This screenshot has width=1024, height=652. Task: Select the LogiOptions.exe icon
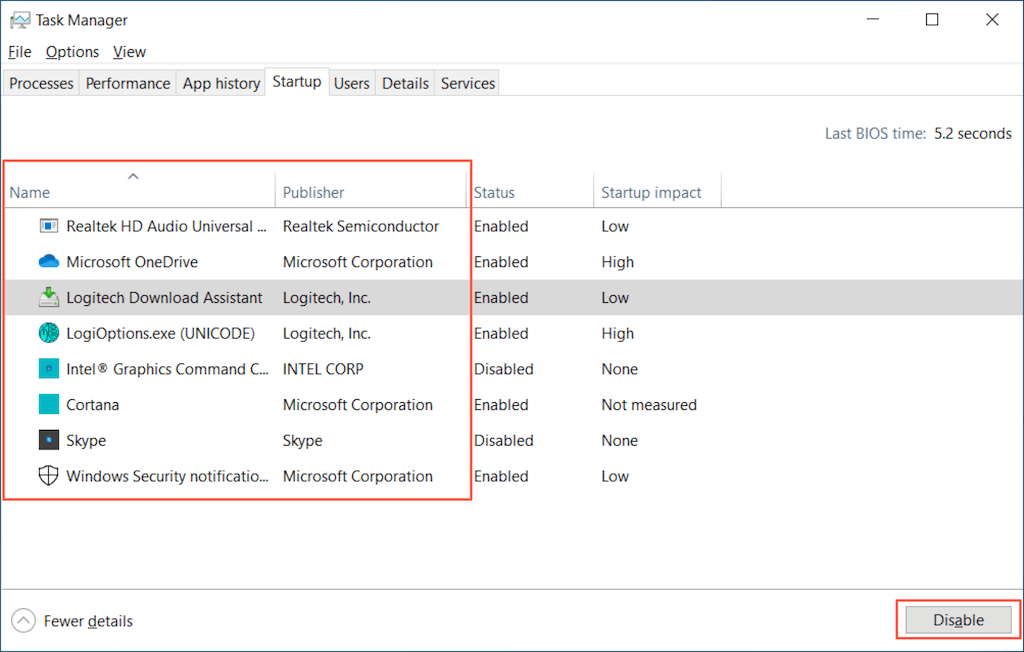tap(49, 333)
